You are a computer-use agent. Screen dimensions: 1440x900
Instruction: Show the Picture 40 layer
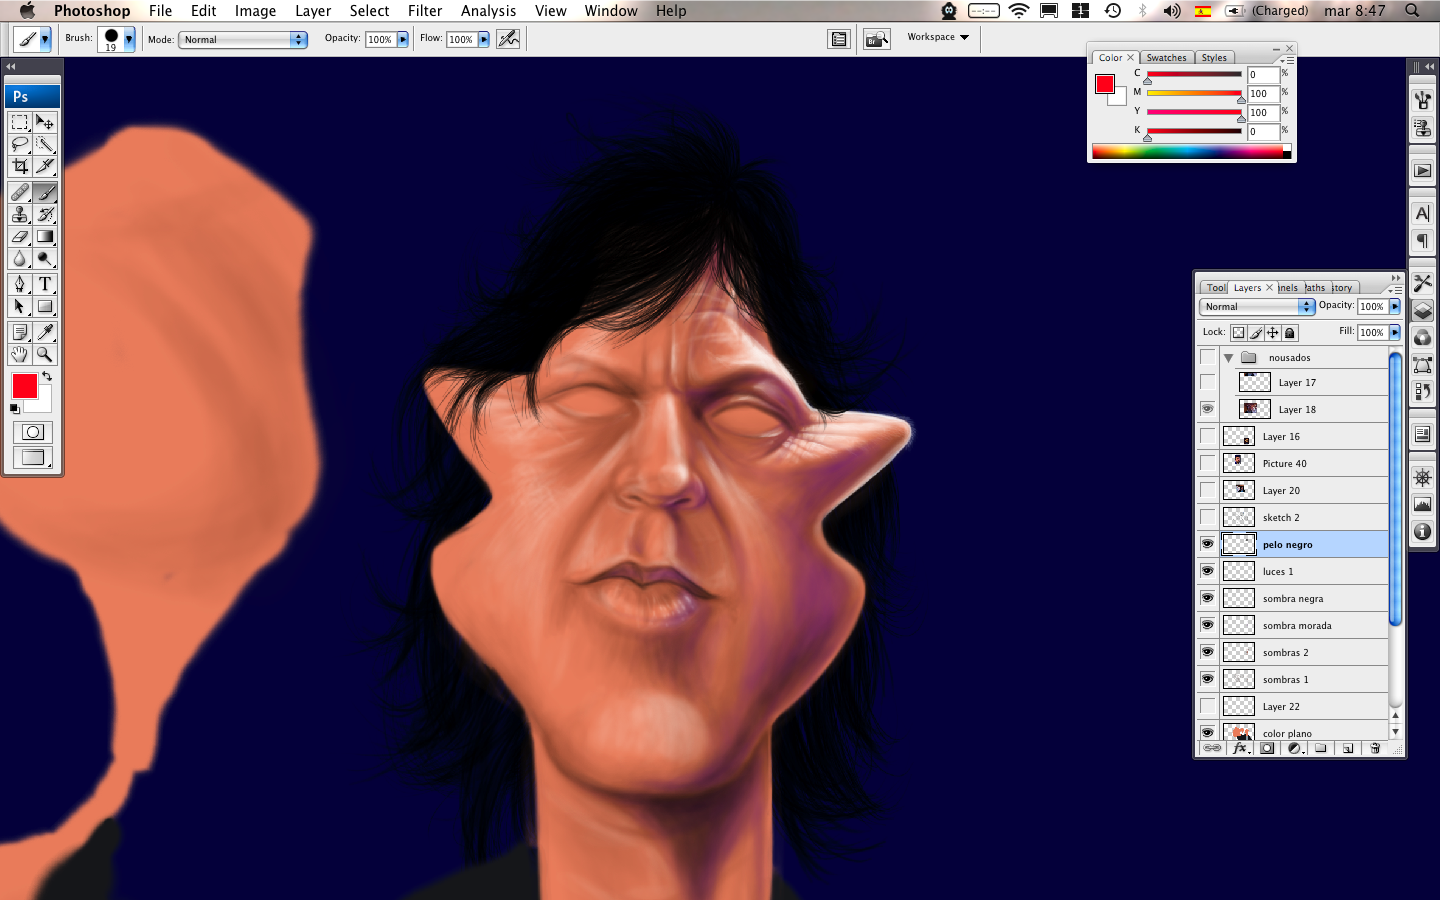click(1208, 463)
